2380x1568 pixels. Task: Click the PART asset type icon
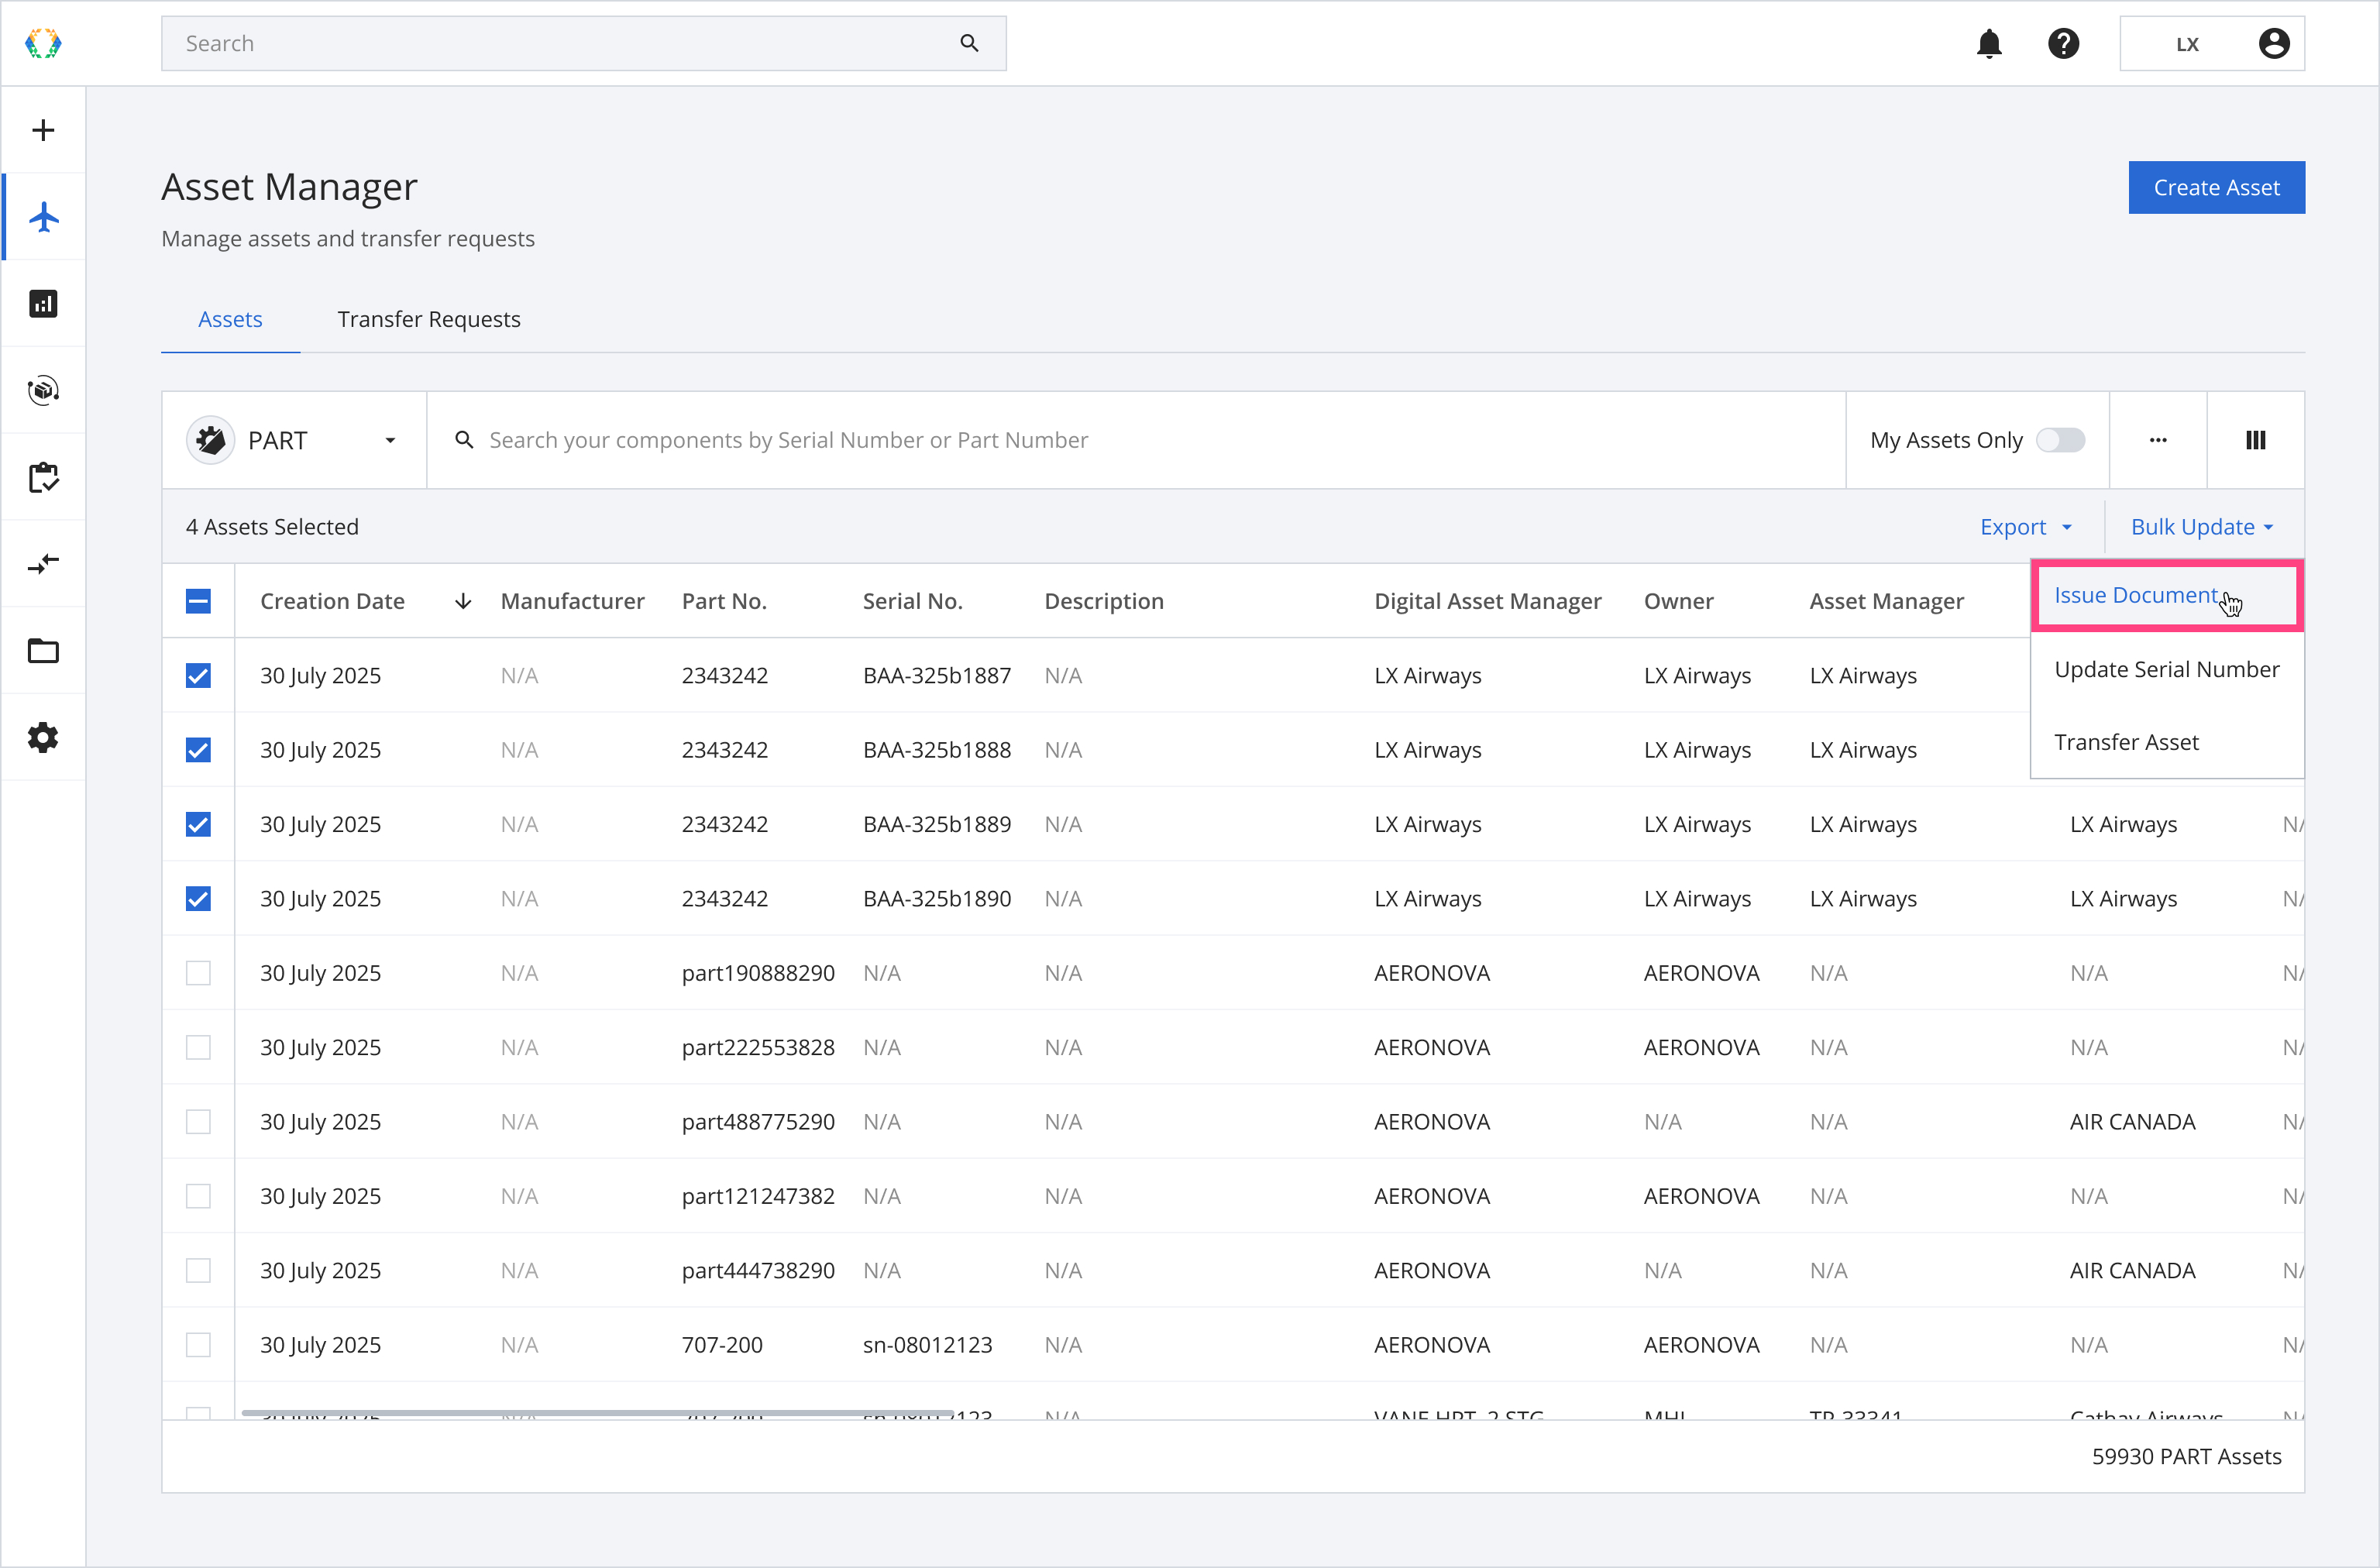[211, 440]
